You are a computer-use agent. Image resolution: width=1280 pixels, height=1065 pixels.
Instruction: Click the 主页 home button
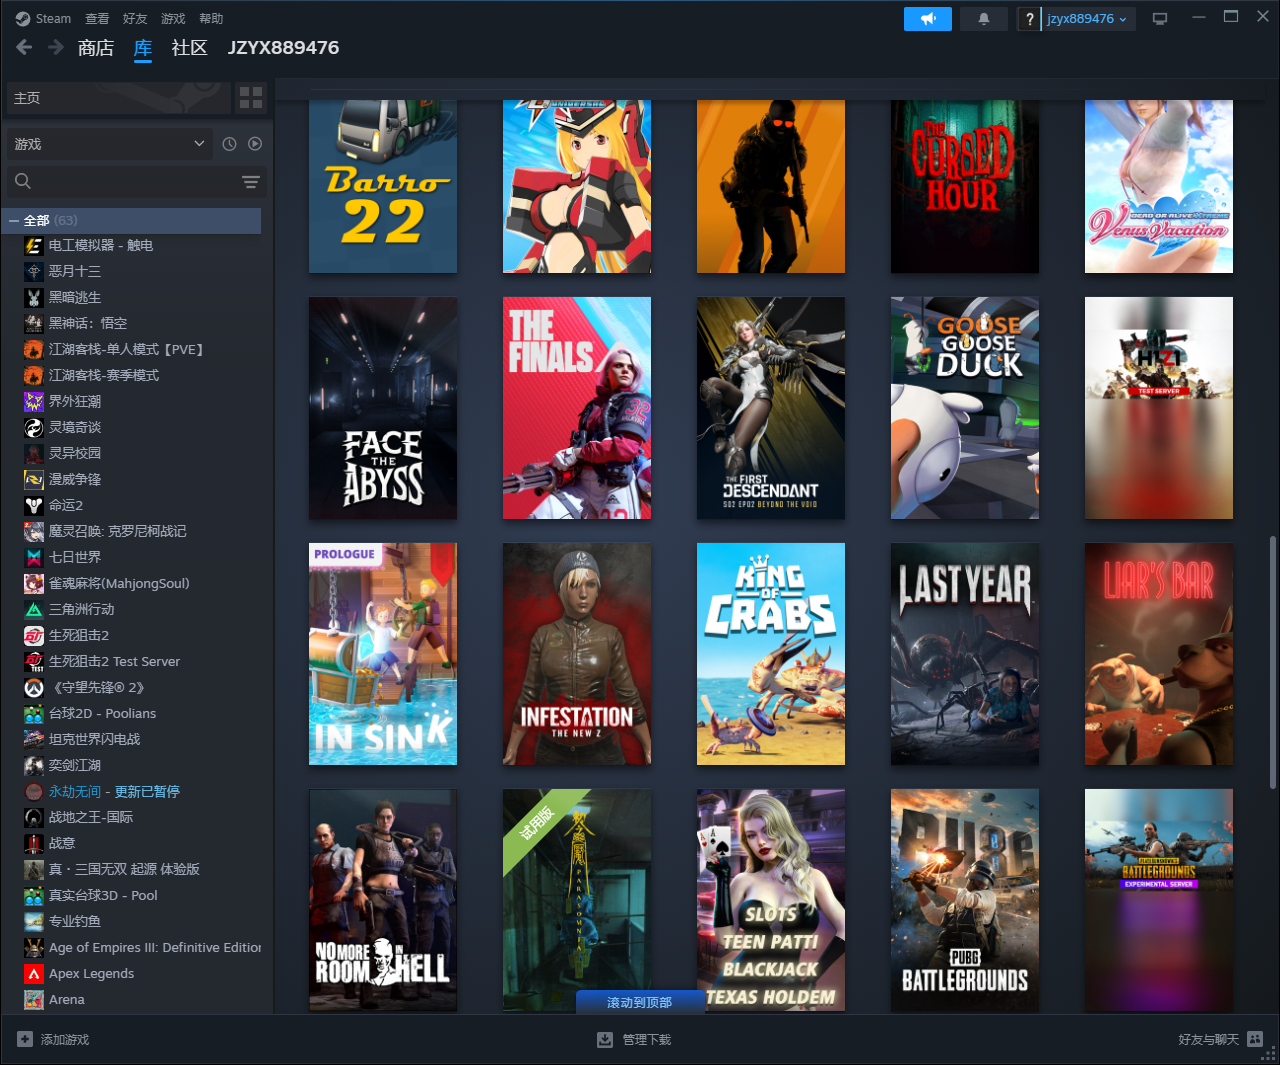tap(118, 97)
